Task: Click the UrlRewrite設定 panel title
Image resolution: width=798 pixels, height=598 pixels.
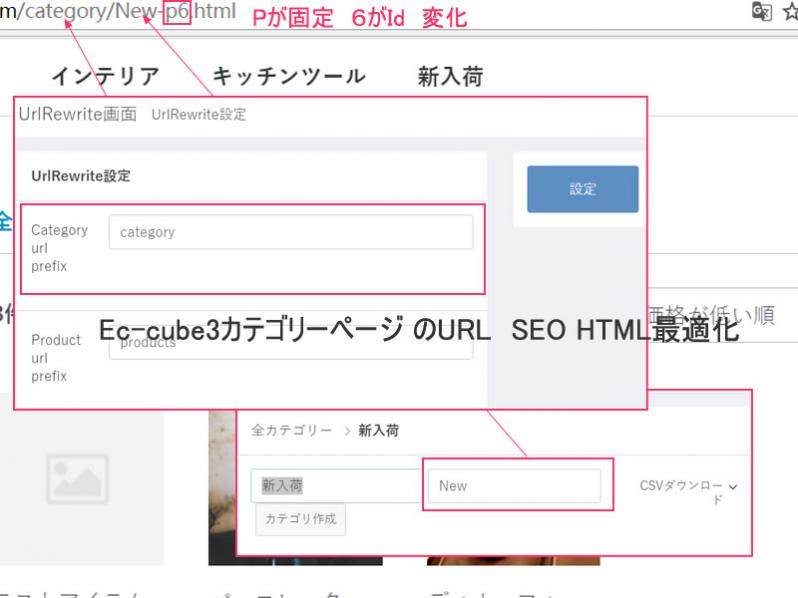Action: tap(81, 176)
